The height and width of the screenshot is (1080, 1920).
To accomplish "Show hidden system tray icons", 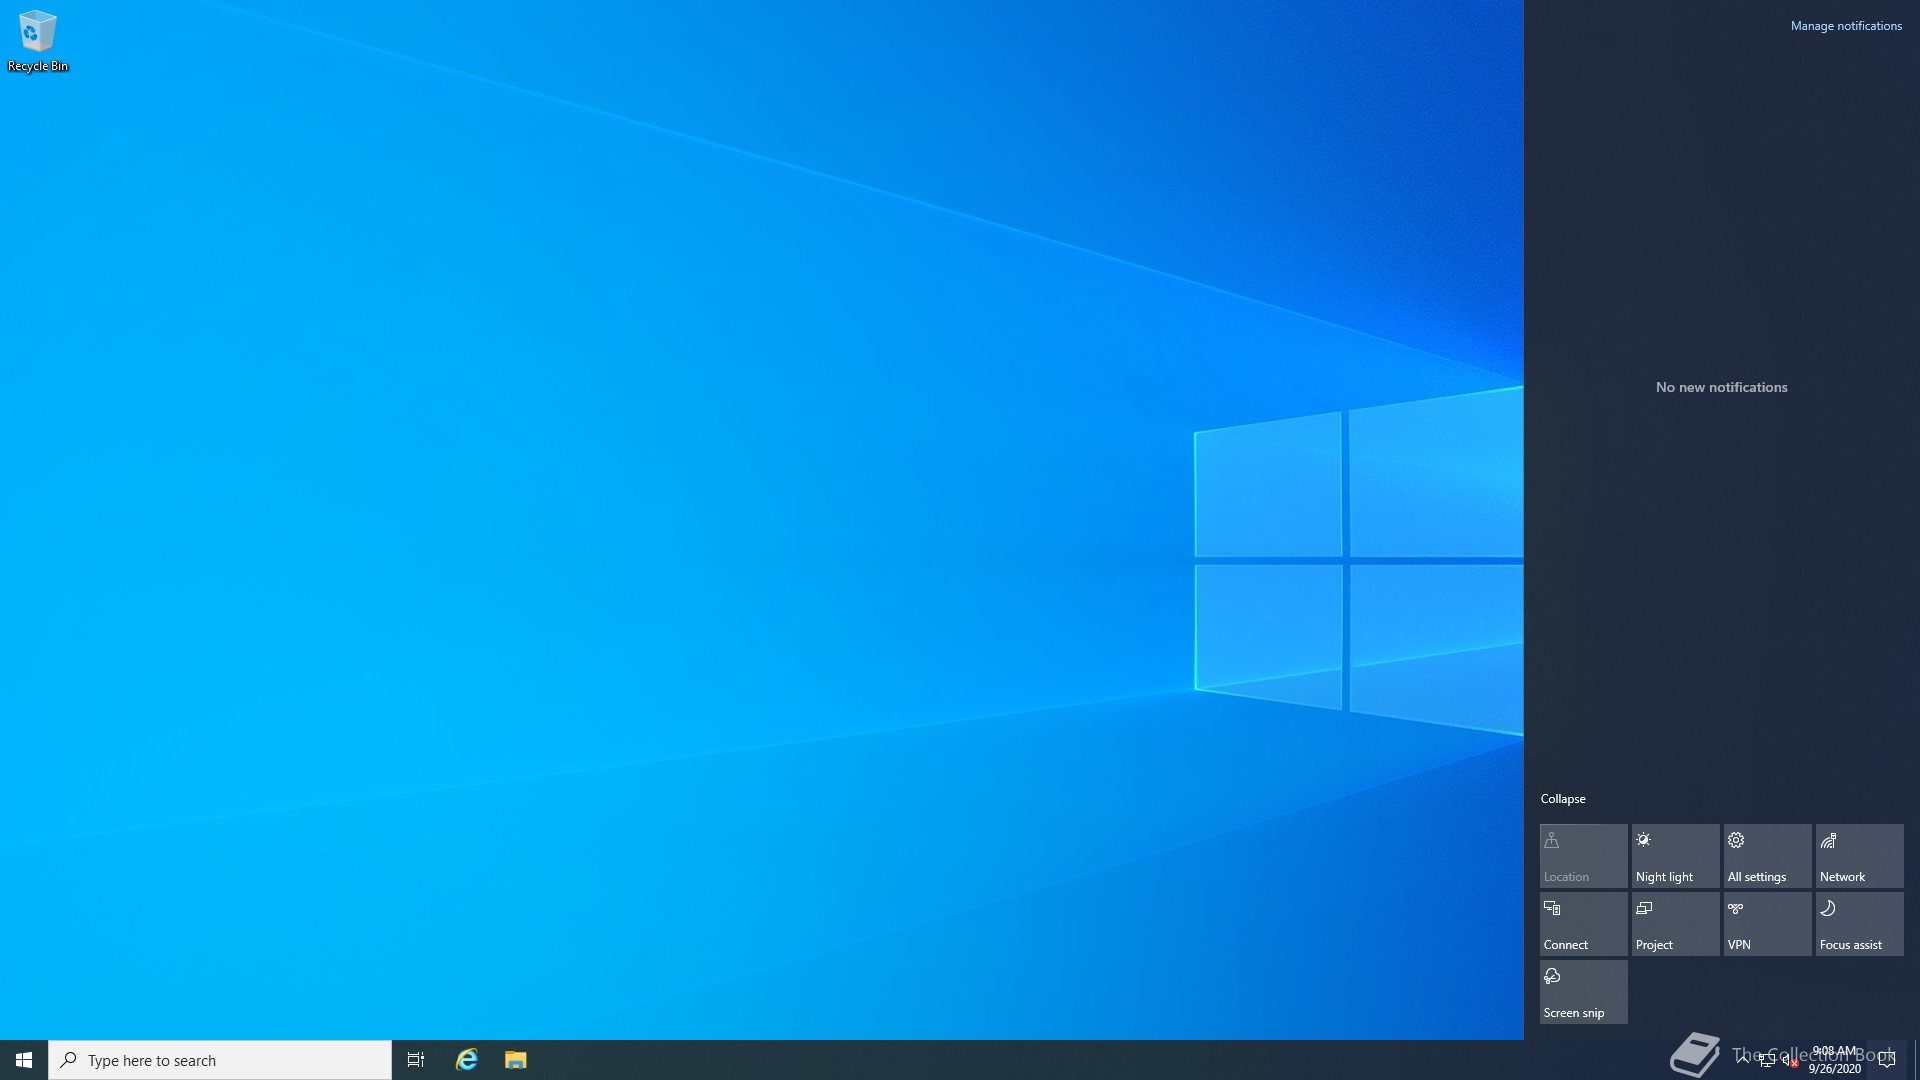I will (x=1743, y=1059).
